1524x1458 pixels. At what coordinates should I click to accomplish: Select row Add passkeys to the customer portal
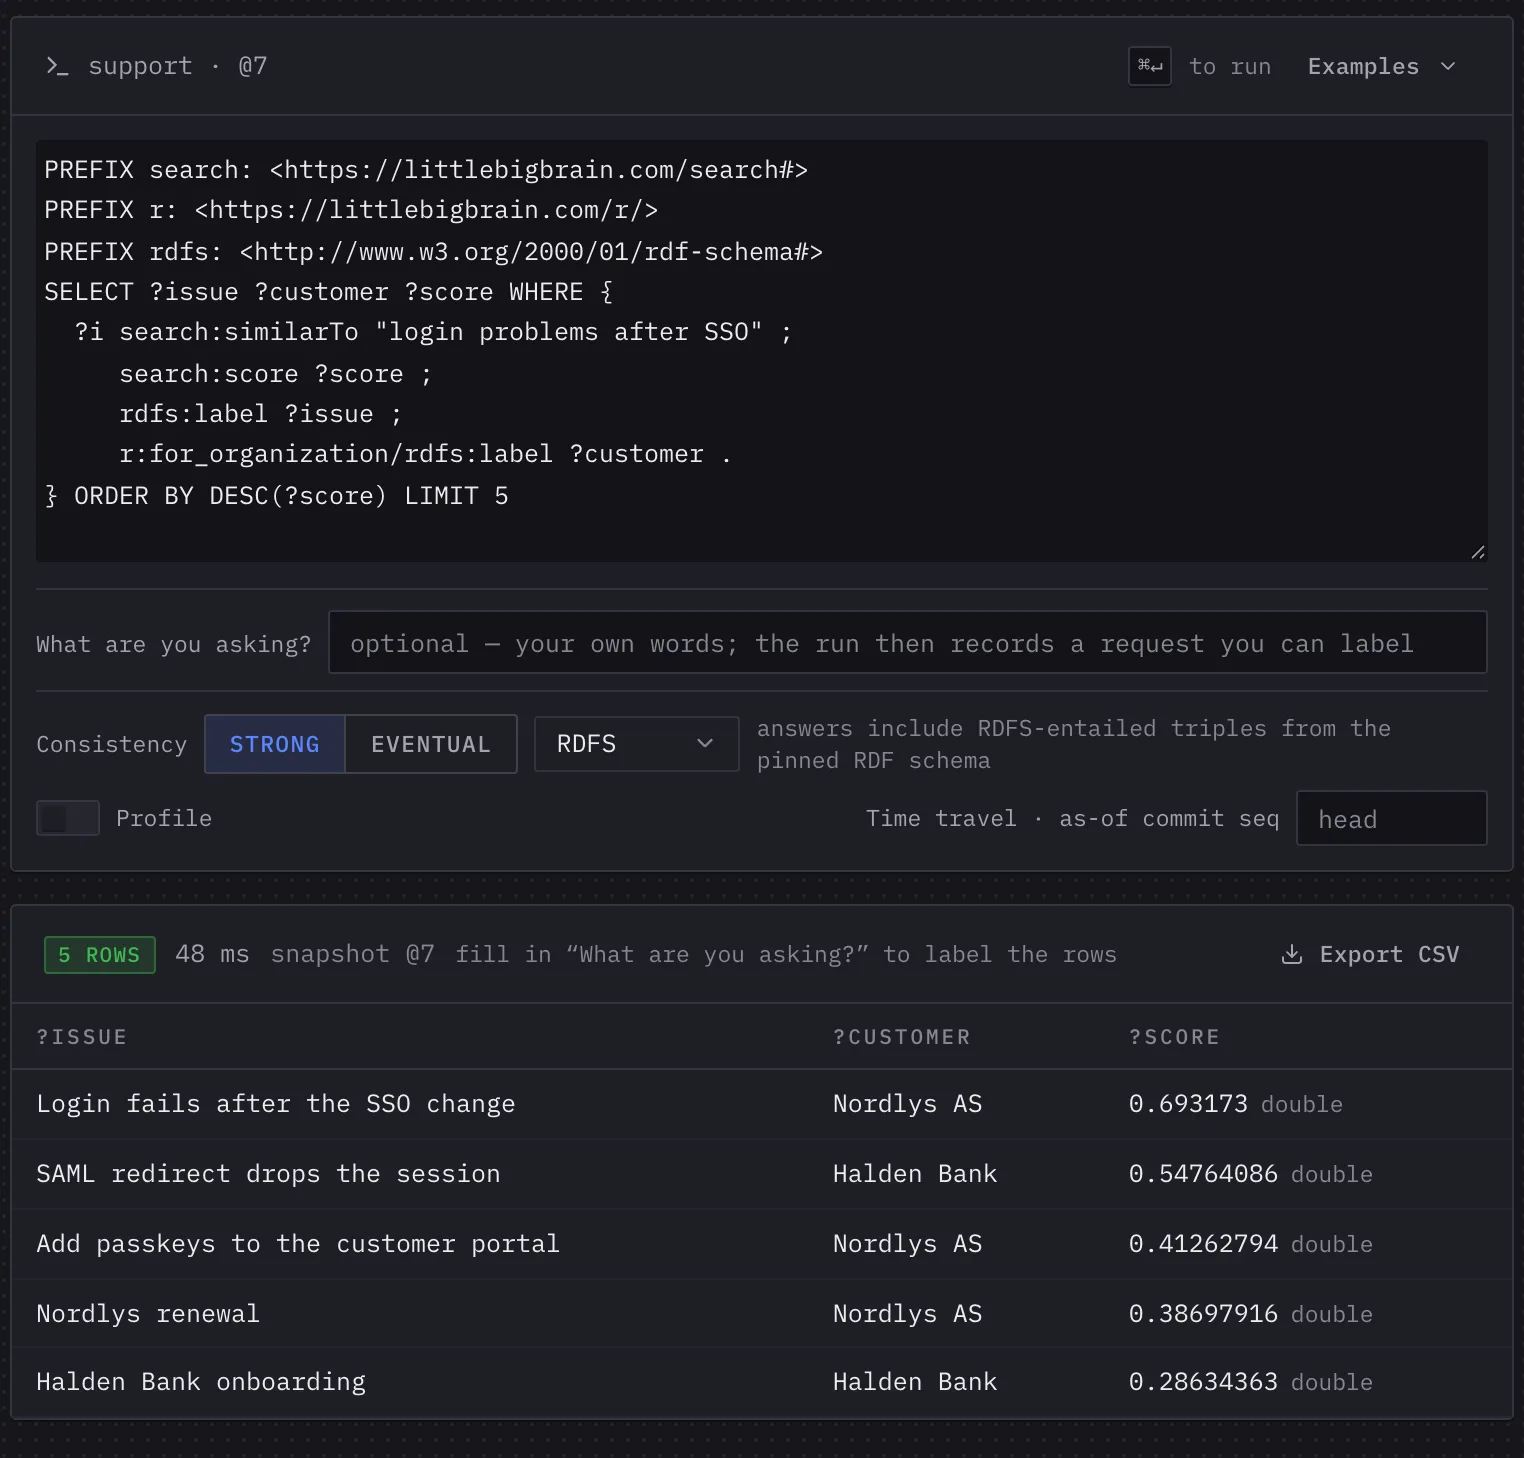coord(761,1244)
